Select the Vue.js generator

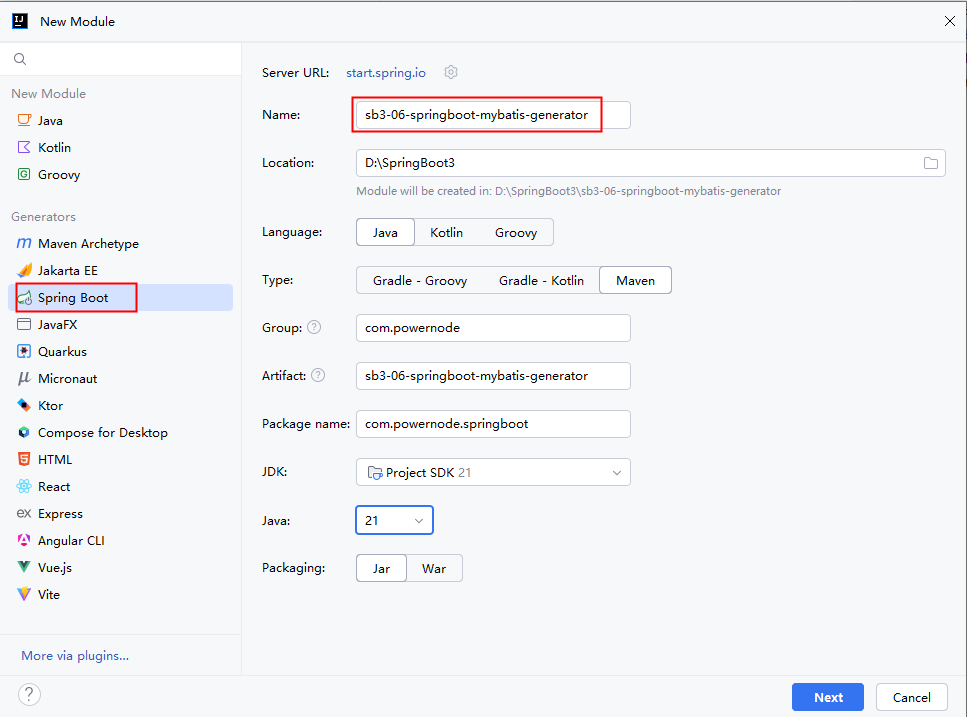tap(54, 568)
